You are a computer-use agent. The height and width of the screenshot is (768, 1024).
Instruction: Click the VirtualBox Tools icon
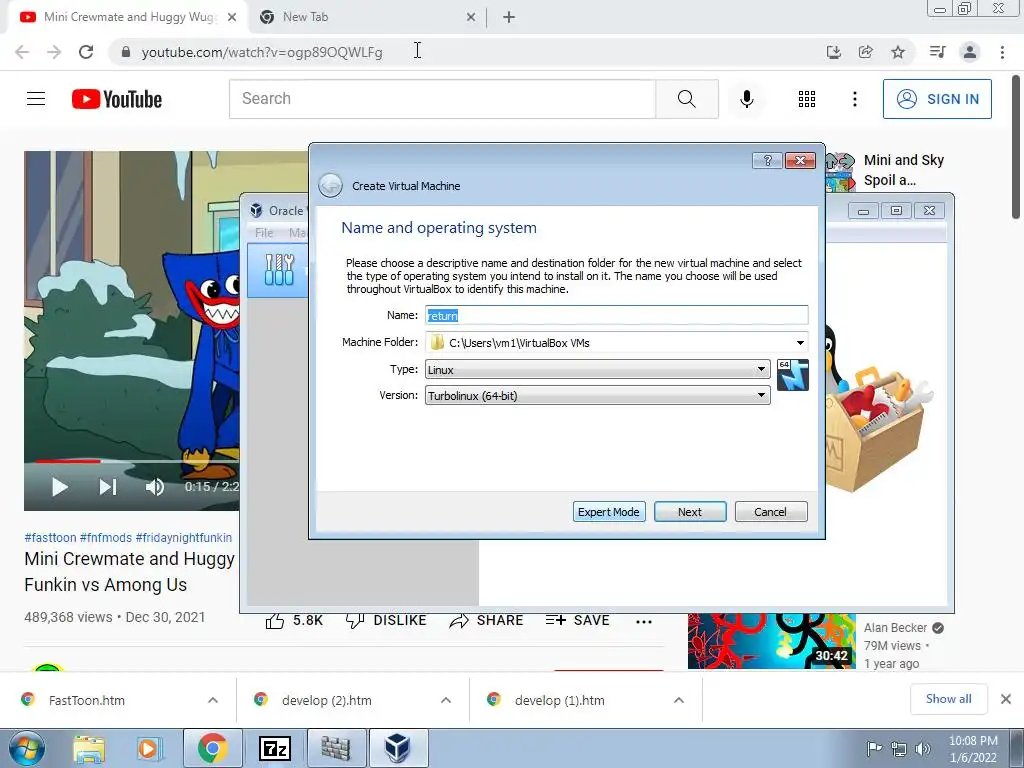coord(280,270)
